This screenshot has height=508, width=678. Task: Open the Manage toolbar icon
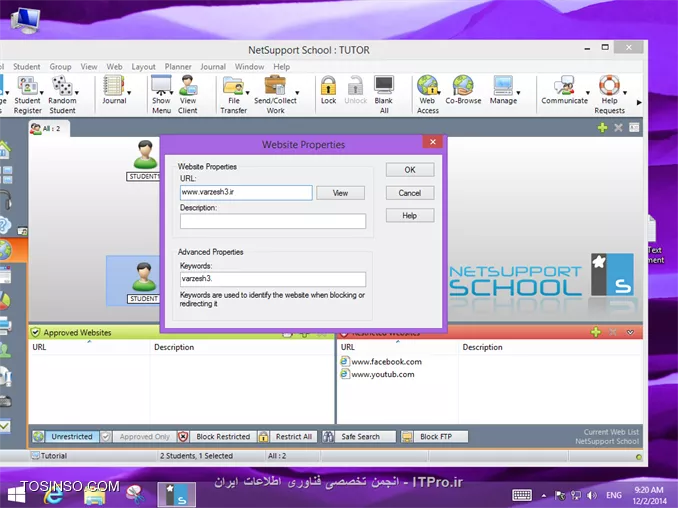(503, 90)
